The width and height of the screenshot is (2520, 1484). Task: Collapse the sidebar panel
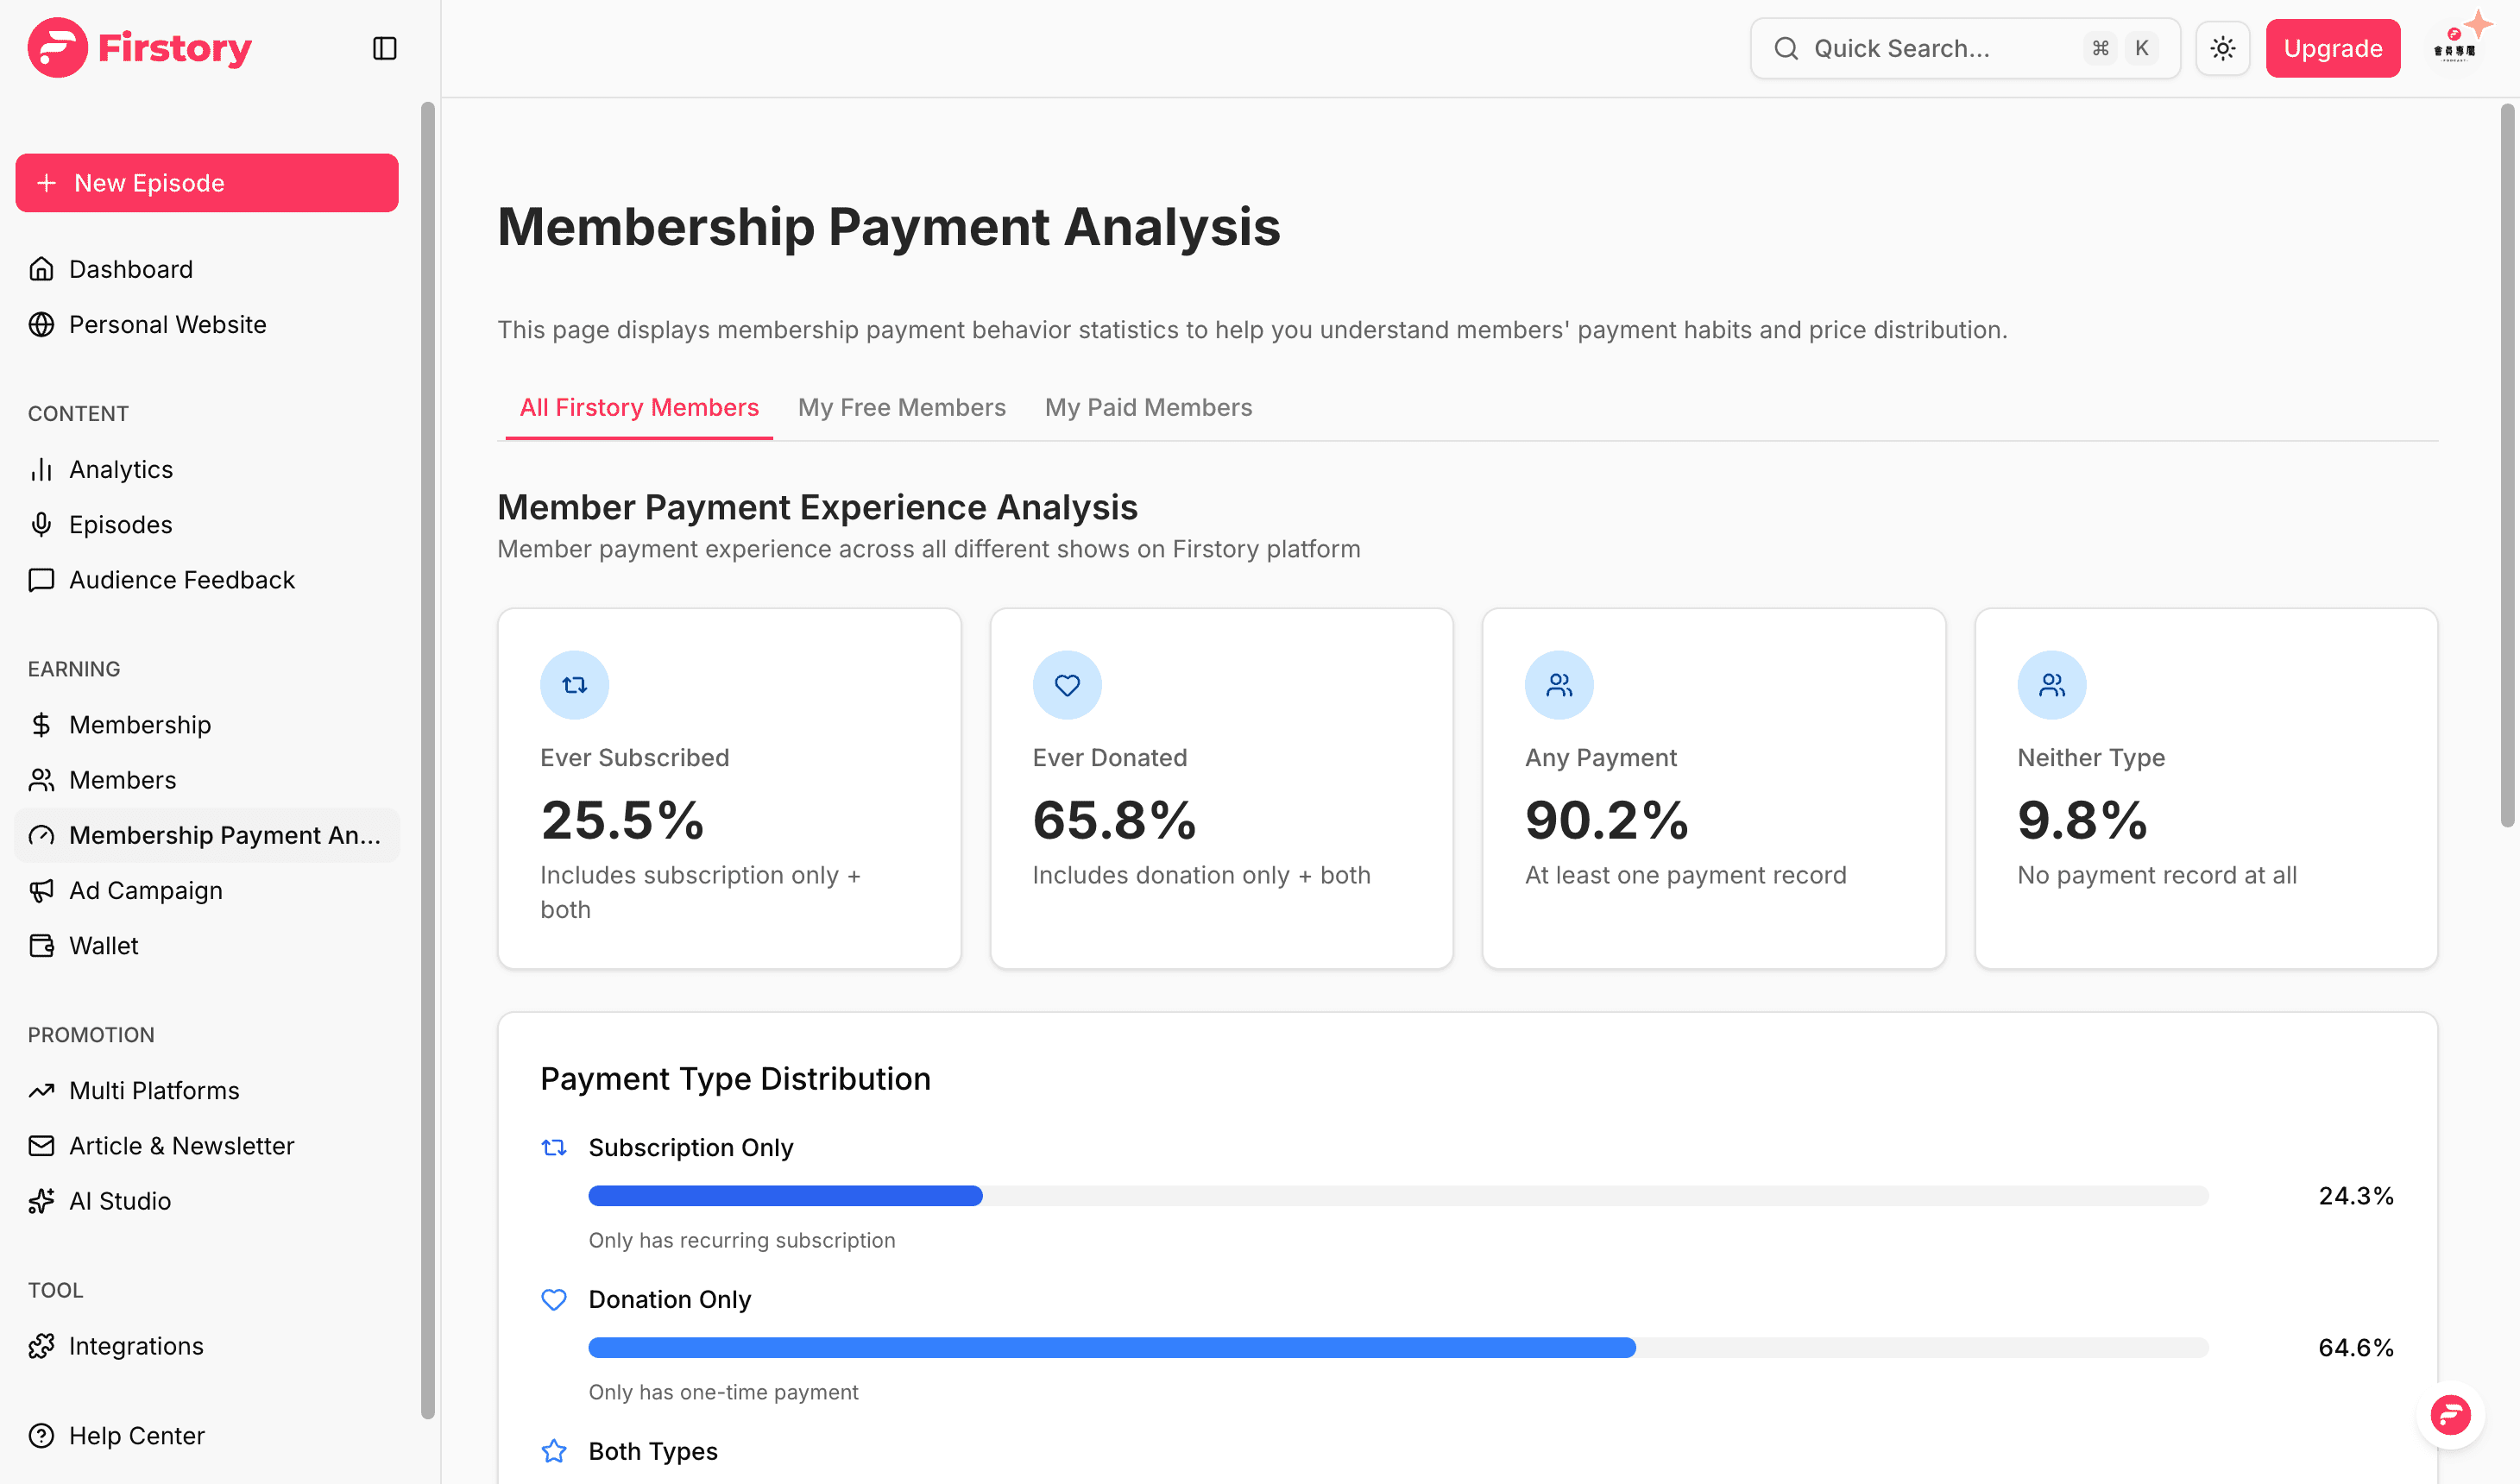click(385, 48)
